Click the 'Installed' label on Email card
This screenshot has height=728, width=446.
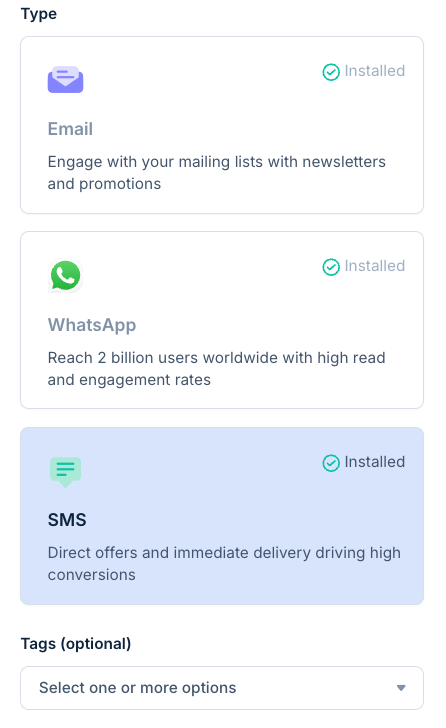coord(375,71)
